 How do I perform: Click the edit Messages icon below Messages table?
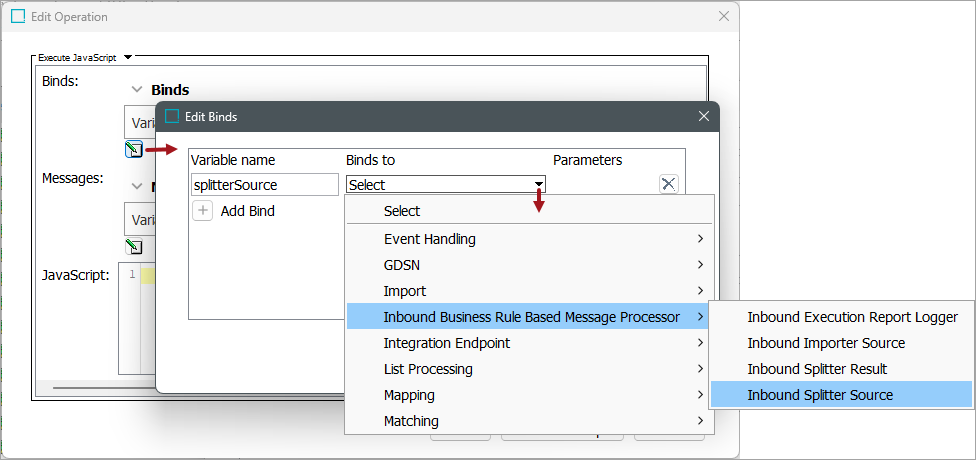(x=134, y=247)
